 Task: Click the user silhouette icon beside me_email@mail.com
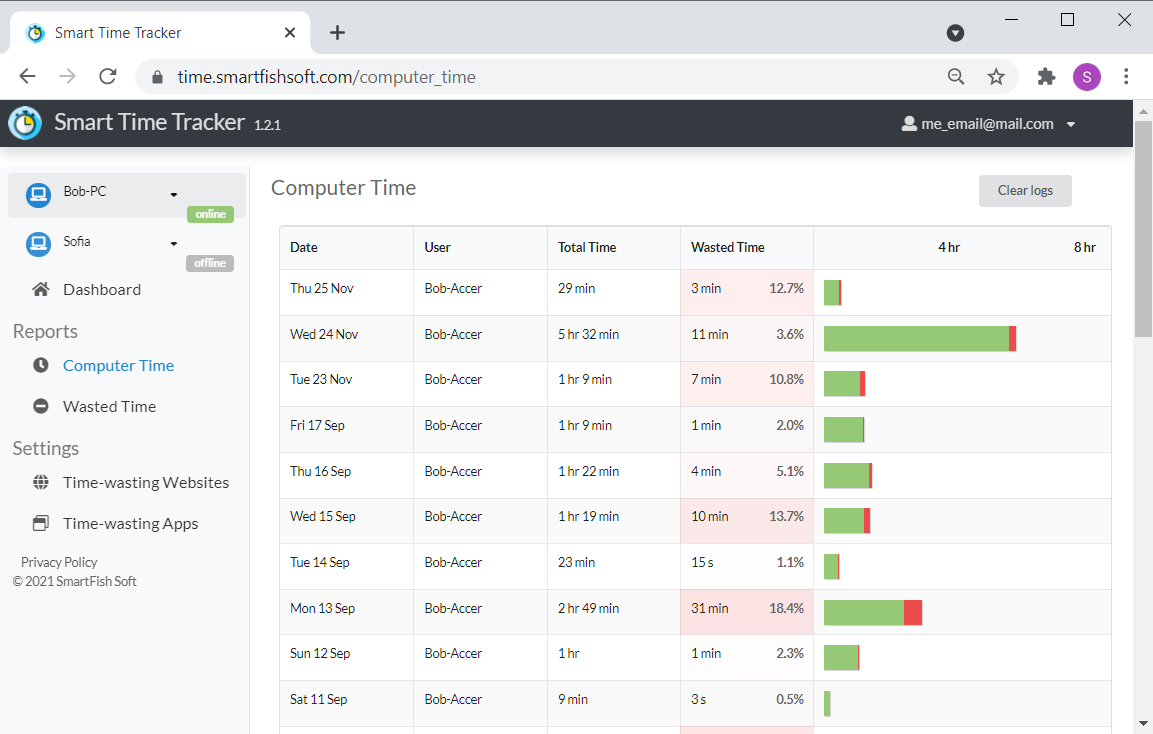pyautogui.click(x=908, y=123)
